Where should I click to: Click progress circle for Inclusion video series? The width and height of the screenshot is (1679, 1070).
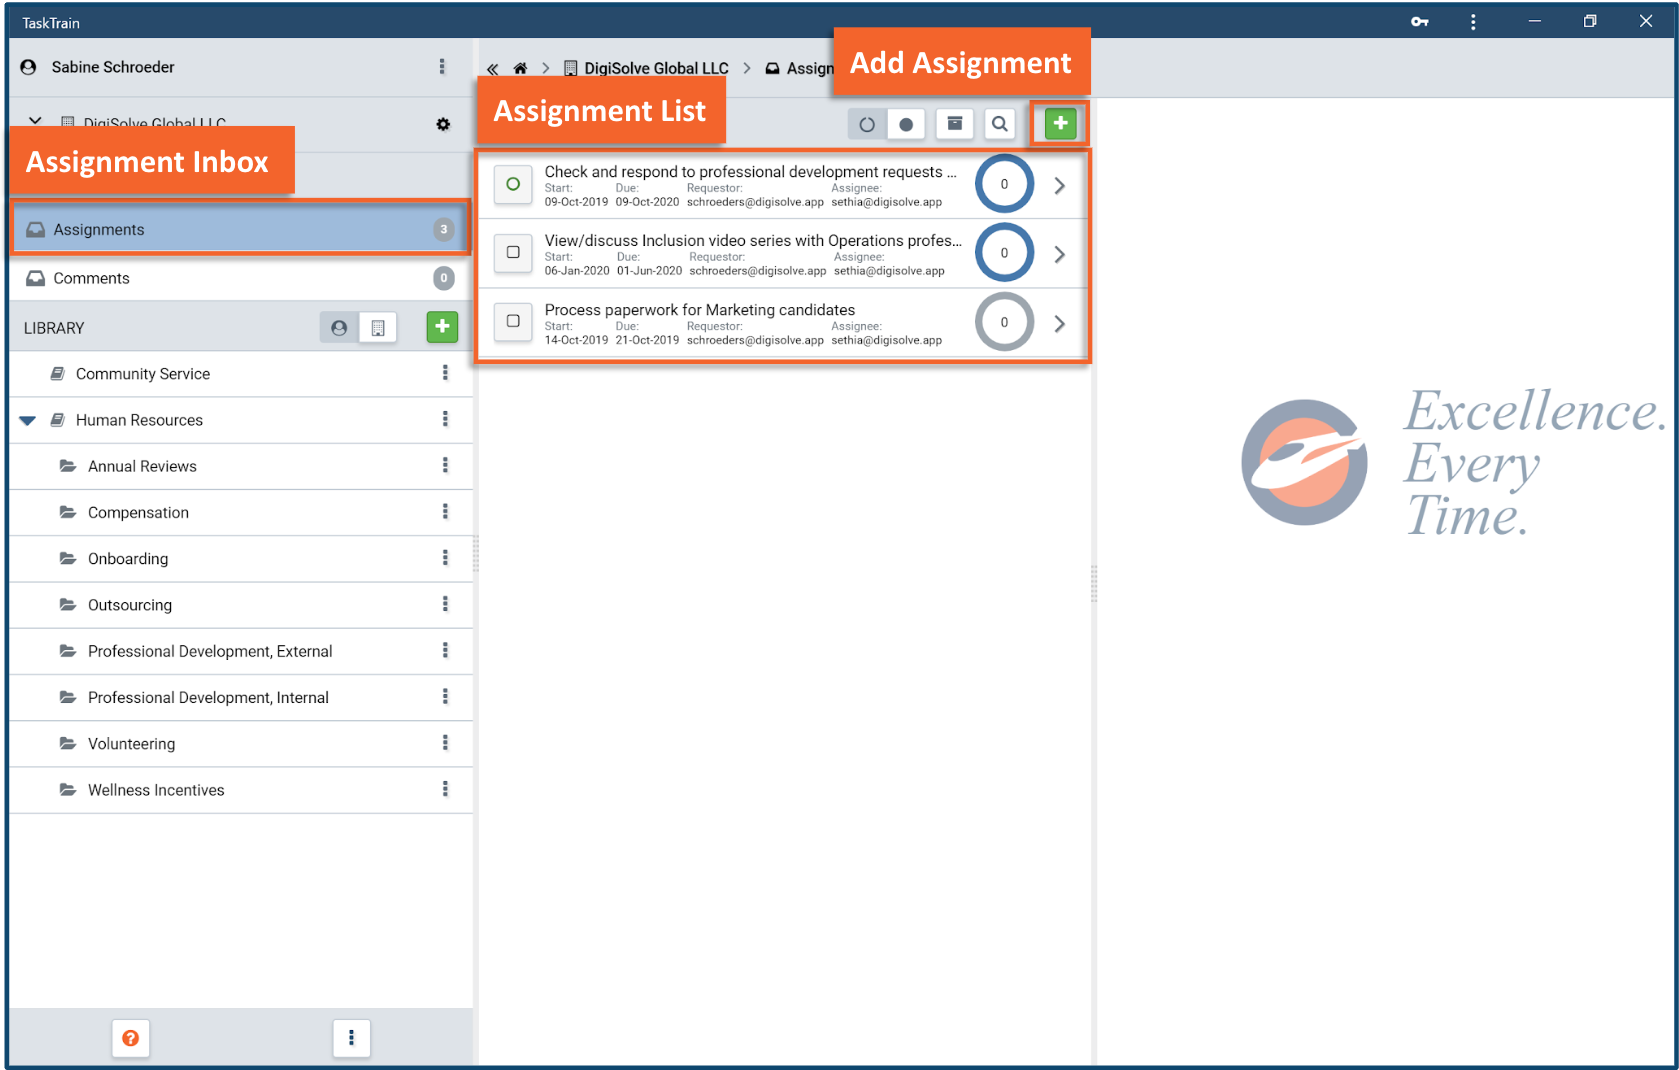[1004, 253]
